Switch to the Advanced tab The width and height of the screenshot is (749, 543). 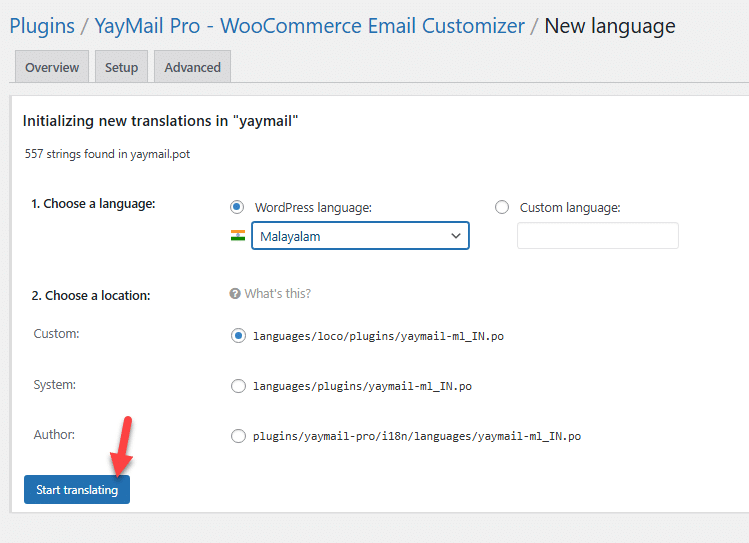[193, 67]
